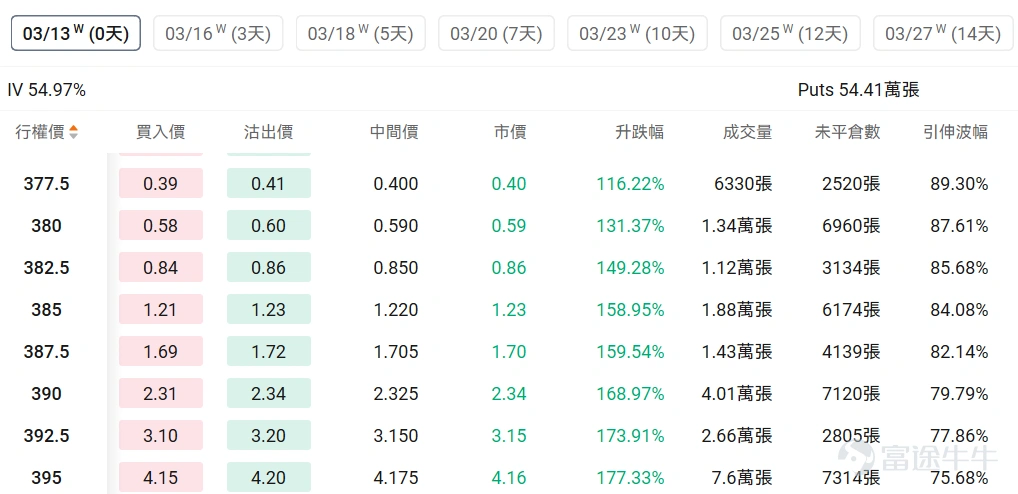Click bid price 4.15 for strike 395
1018x494 pixels.
tap(161, 478)
